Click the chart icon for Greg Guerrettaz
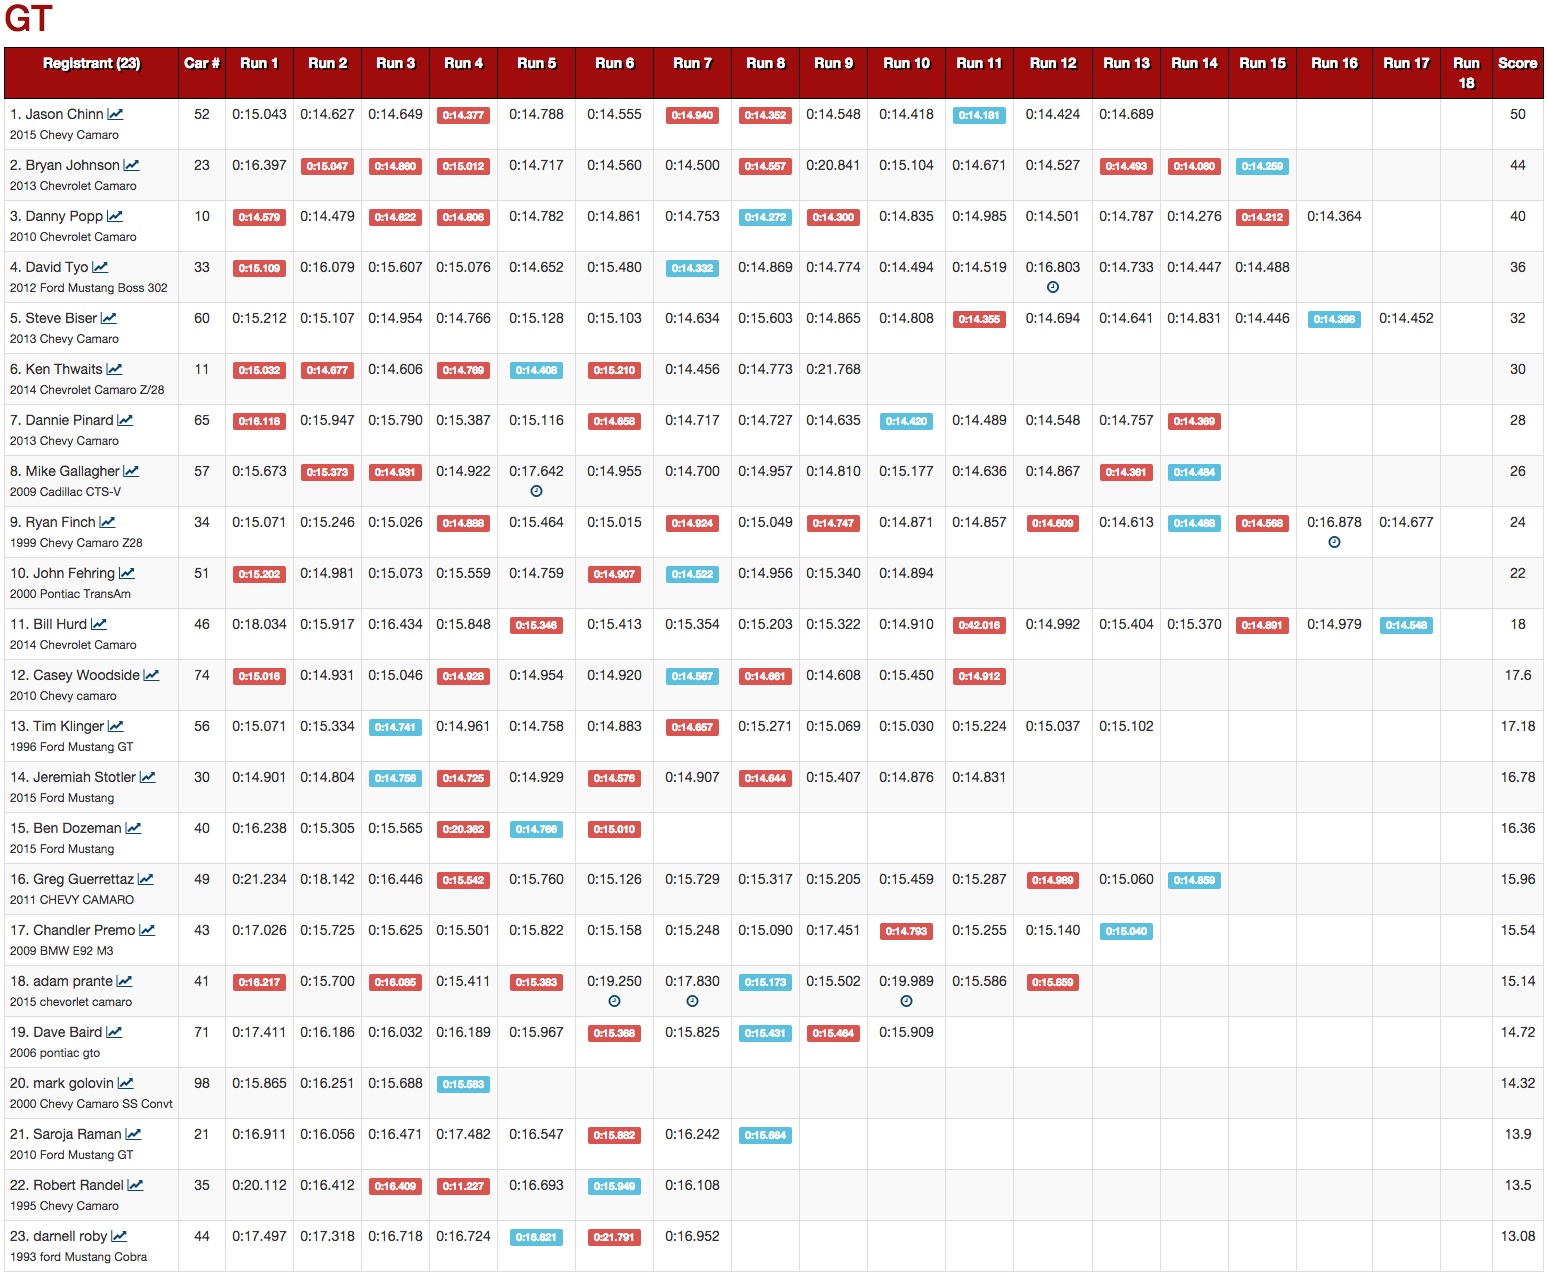The width and height of the screenshot is (1547, 1276). (x=145, y=880)
